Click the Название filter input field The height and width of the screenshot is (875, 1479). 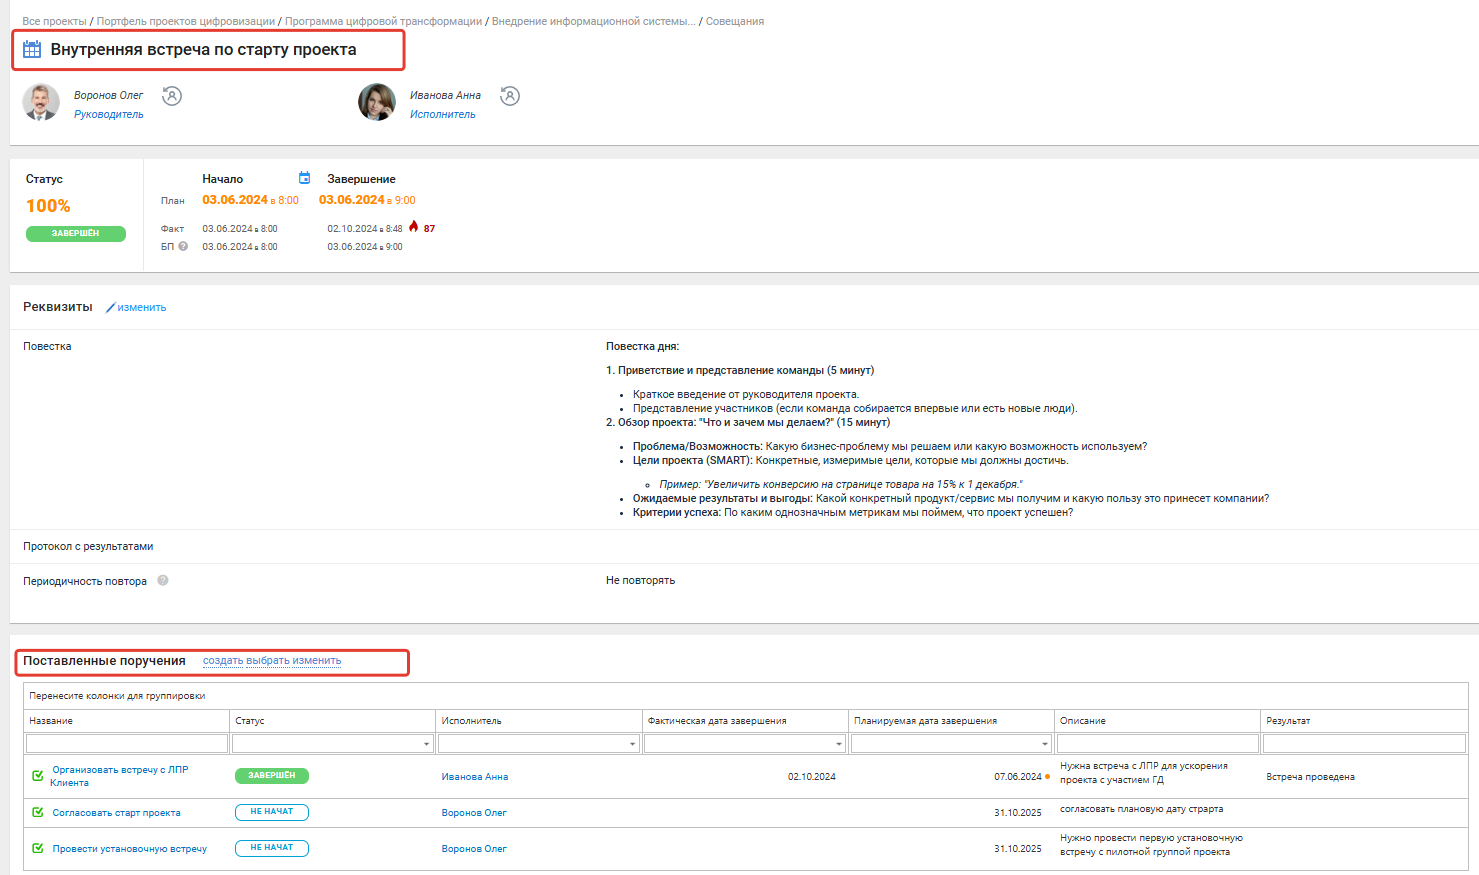click(x=127, y=744)
